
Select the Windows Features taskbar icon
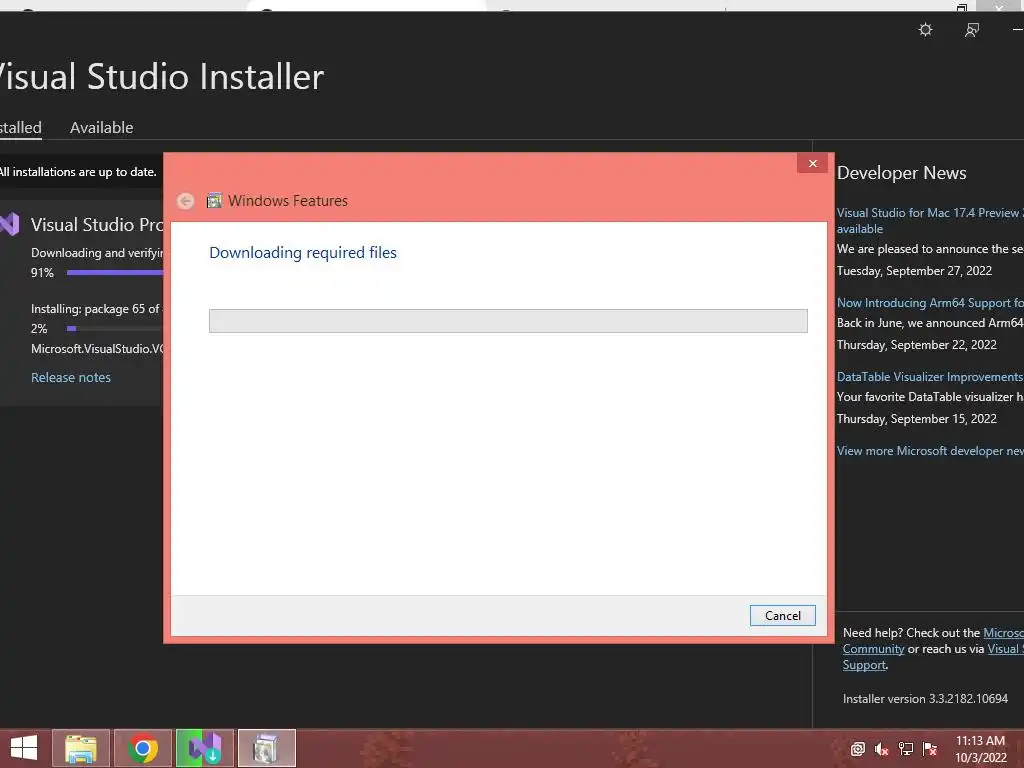(x=266, y=748)
